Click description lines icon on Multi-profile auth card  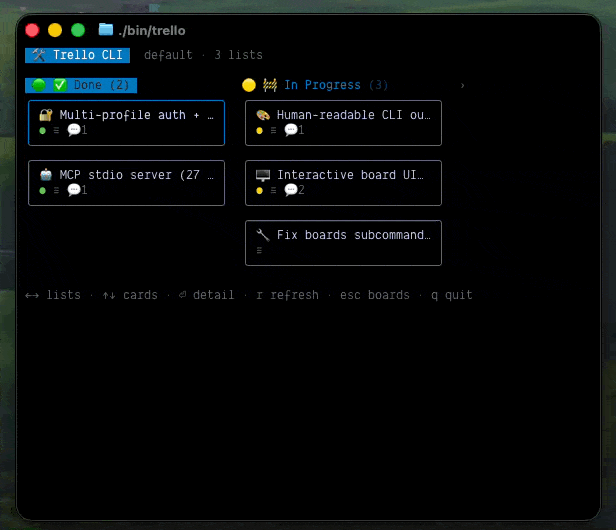coord(56,130)
